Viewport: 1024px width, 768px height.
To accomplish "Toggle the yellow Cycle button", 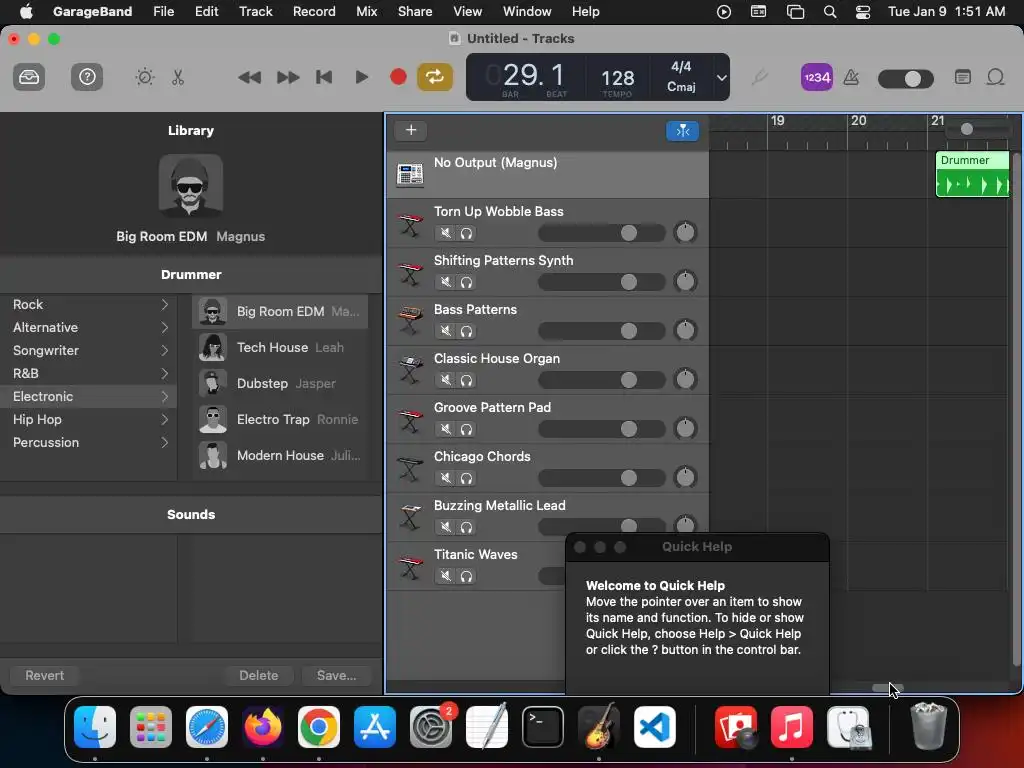I will [434, 77].
